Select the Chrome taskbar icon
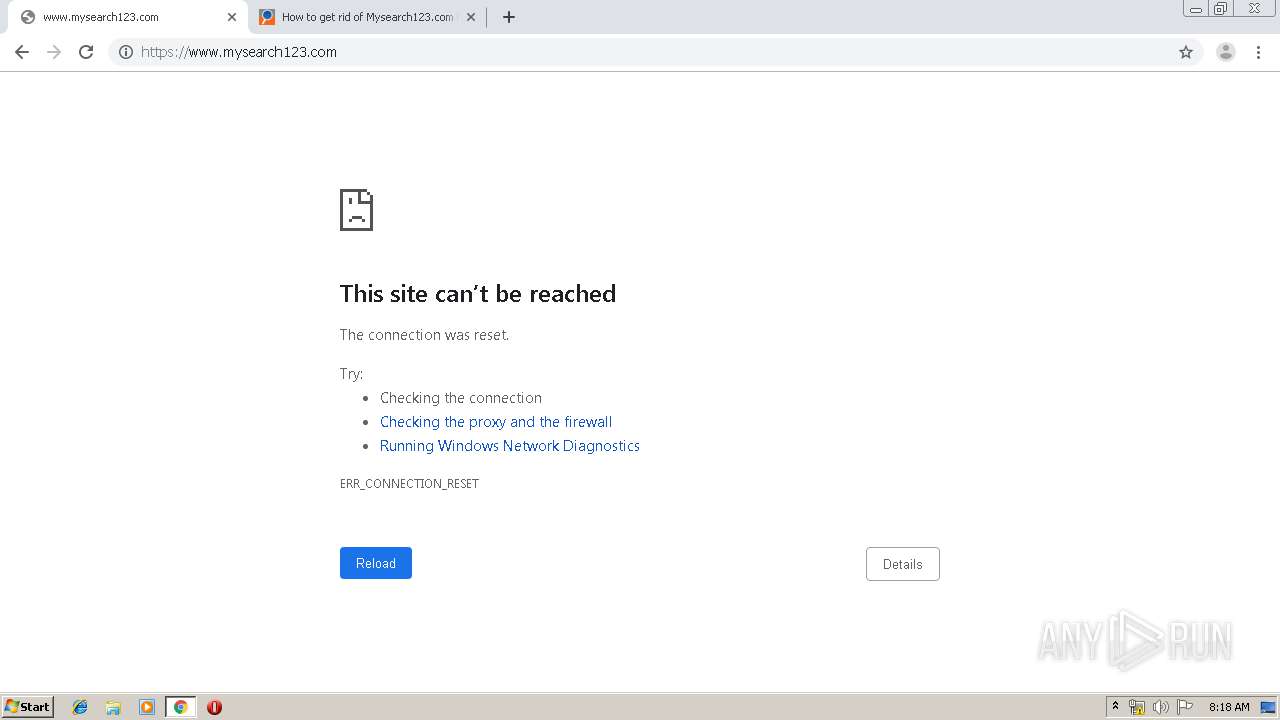Viewport: 1280px width, 720px height. pos(180,707)
